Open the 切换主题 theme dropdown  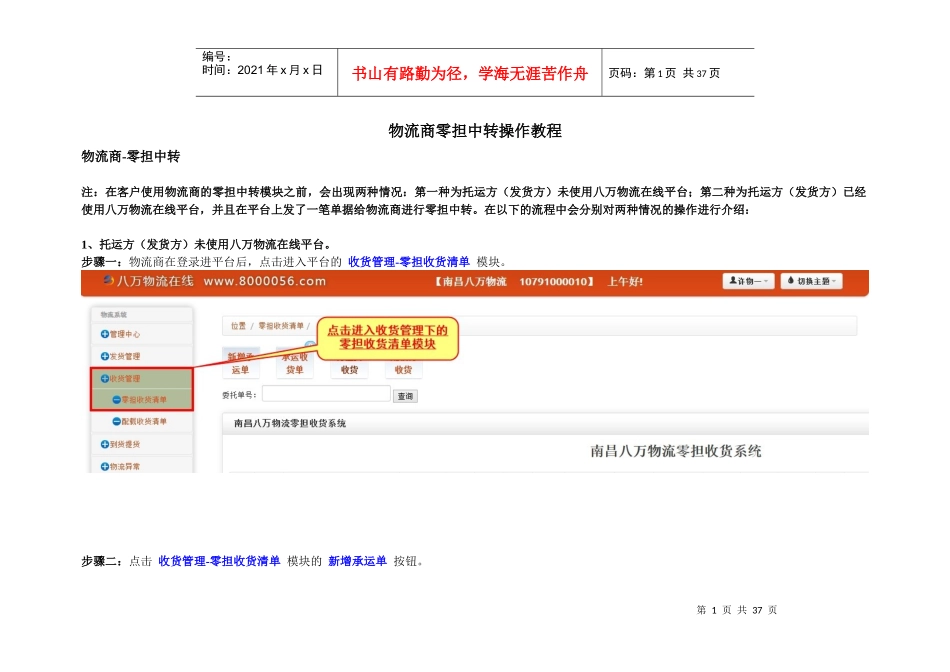[x=811, y=281]
